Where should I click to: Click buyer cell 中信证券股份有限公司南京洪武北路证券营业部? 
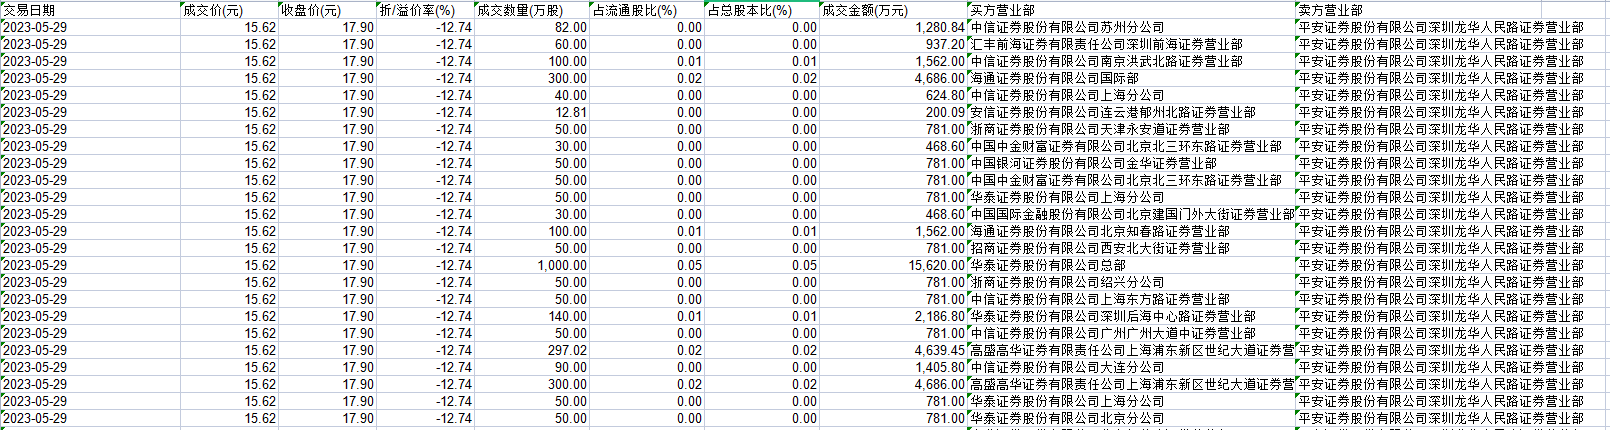pos(1132,62)
